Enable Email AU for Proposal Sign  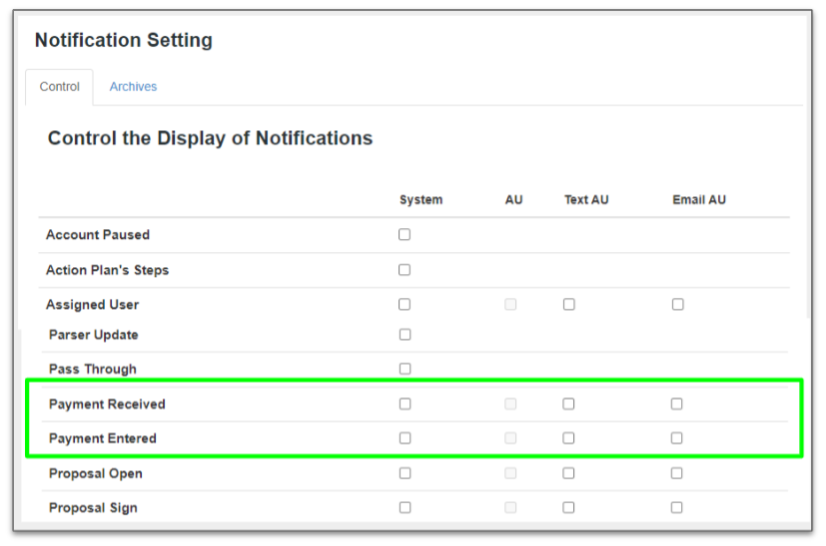[x=676, y=508]
